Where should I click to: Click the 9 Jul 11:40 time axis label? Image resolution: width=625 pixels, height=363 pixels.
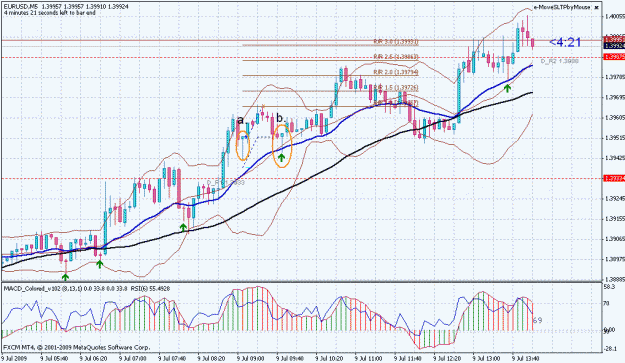409,359
